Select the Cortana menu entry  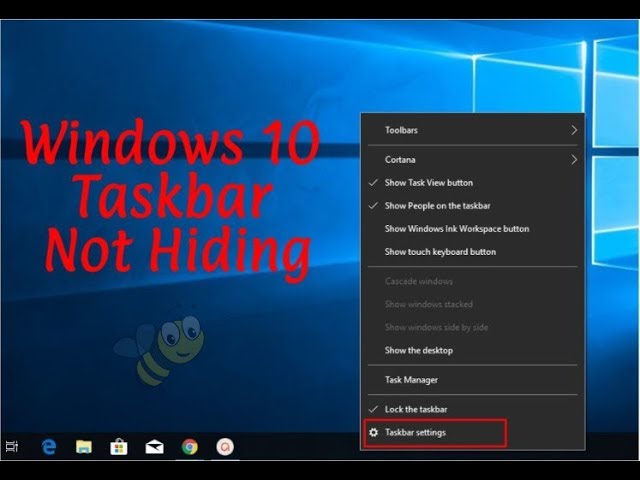pyautogui.click(x=473, y=160)
